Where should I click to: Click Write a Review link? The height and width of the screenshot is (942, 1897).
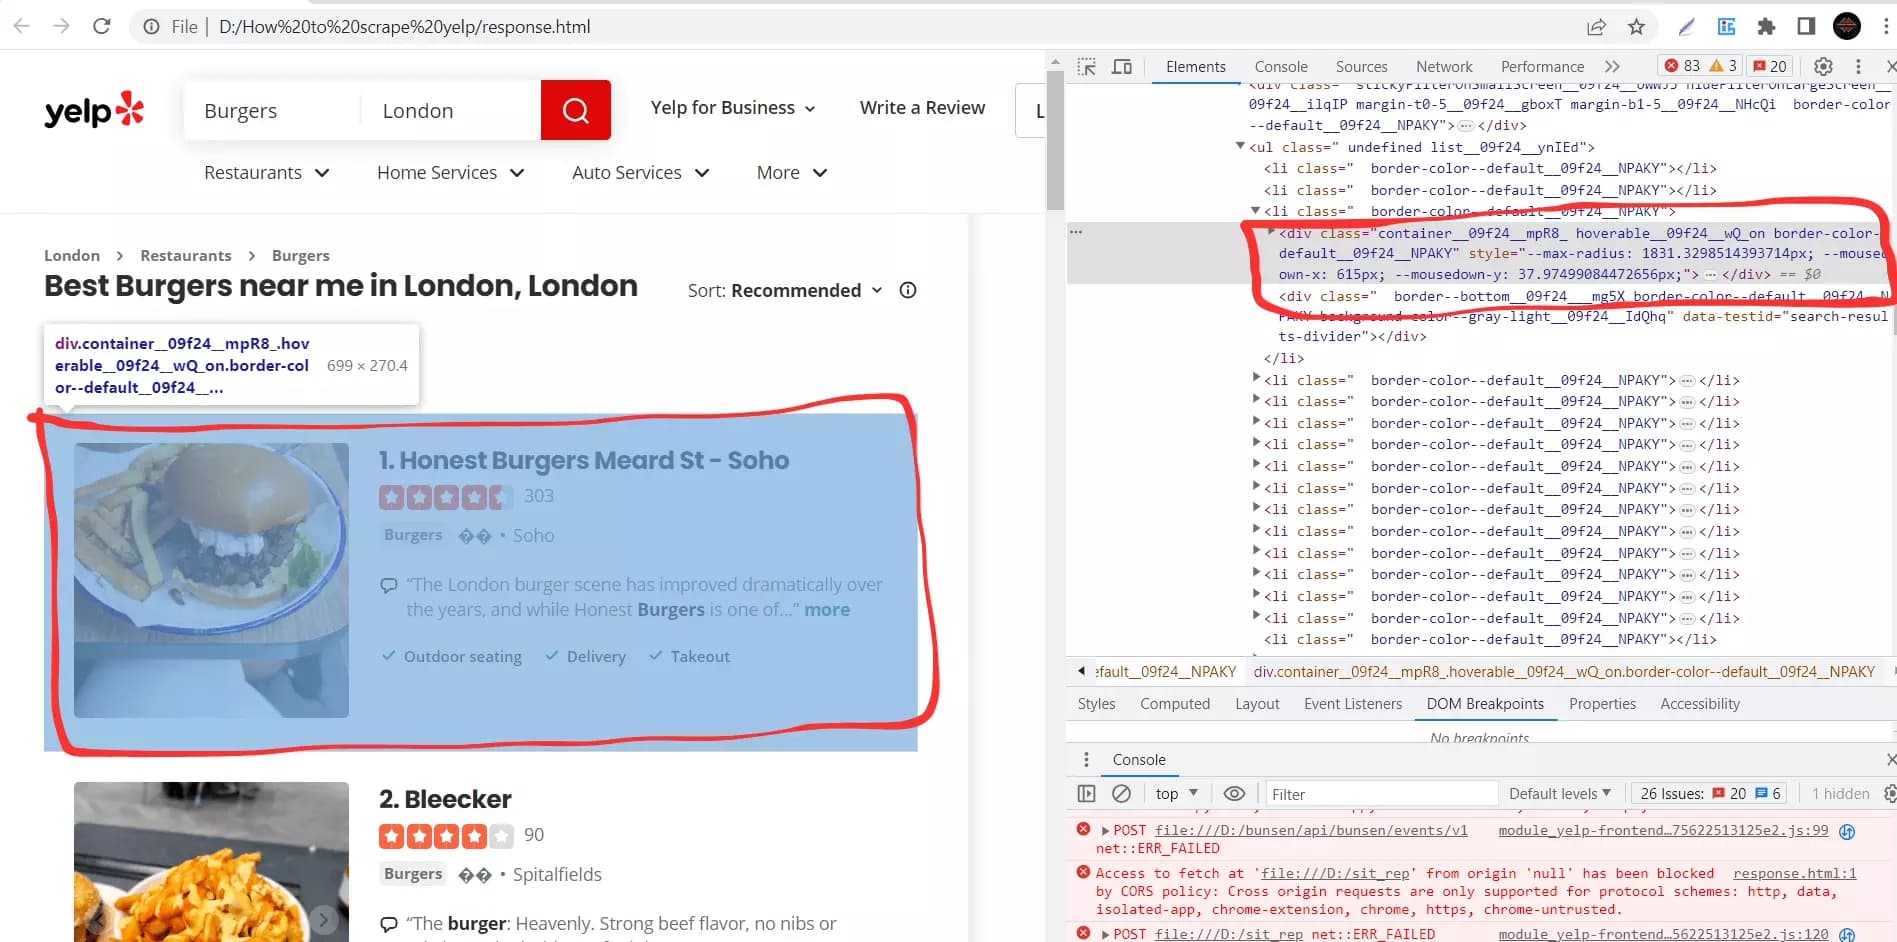click(x=922, y=108)
